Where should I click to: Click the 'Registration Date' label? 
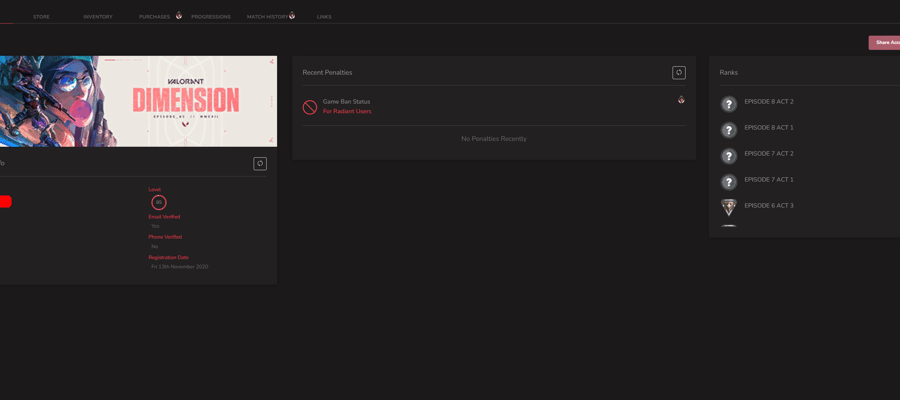point(168,258)
